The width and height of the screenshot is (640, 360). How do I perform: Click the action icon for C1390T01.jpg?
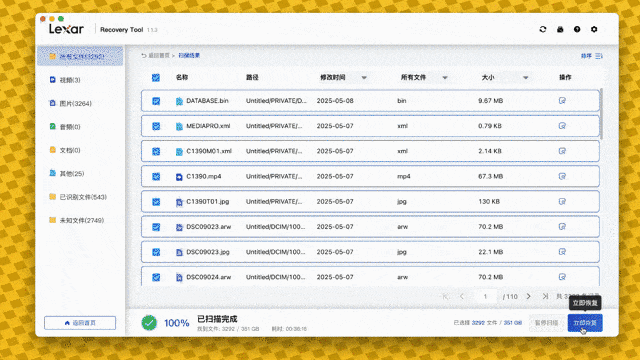click(x=562, y=202)
